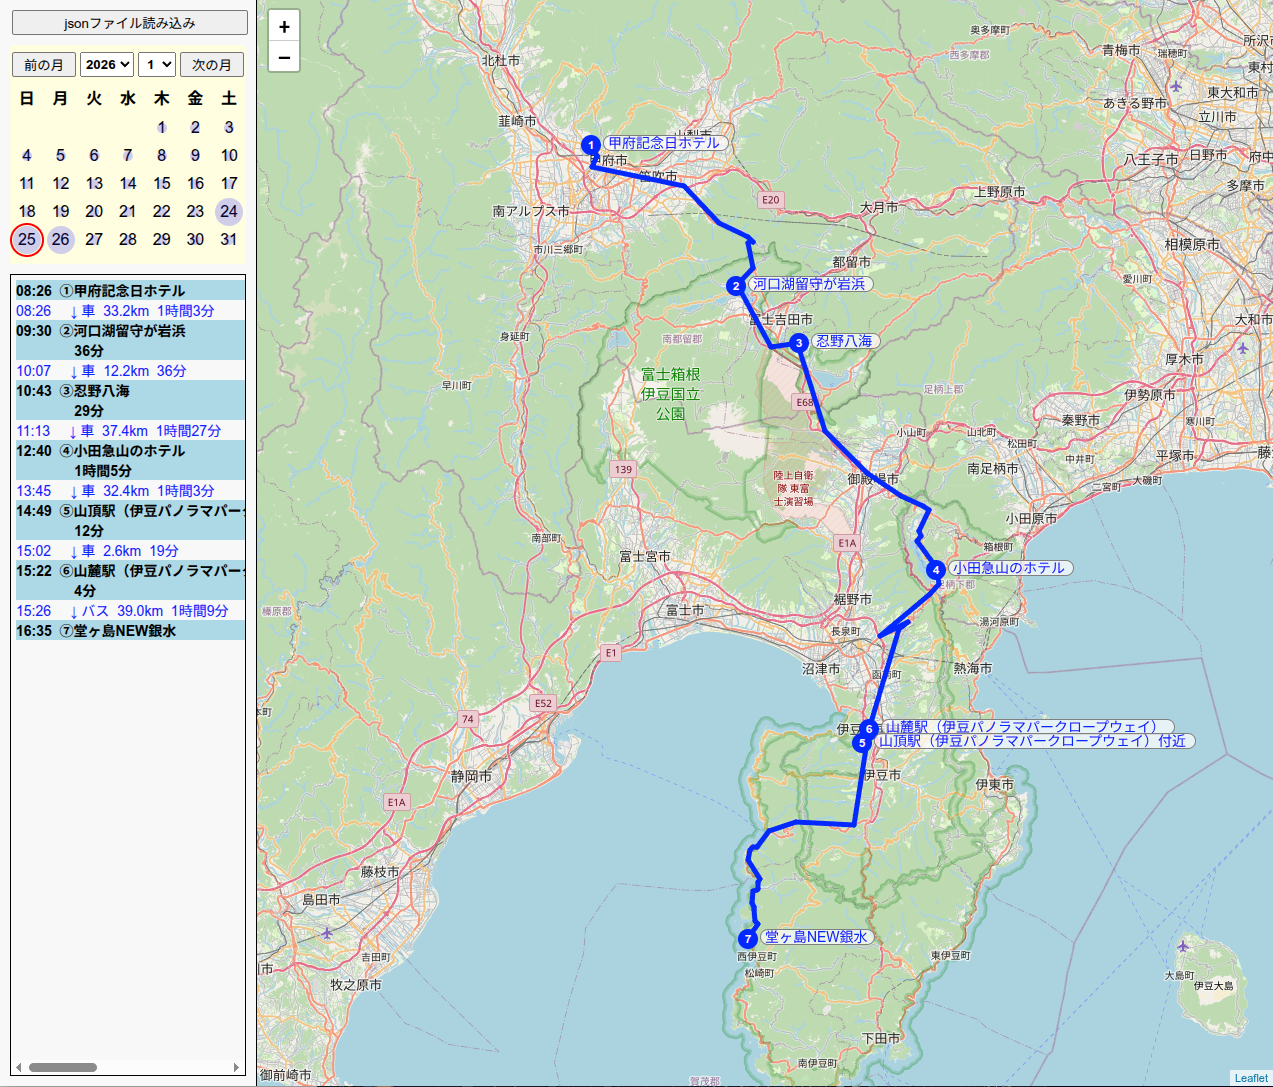Click the Leaflet attribution link

[1250, 1078]
